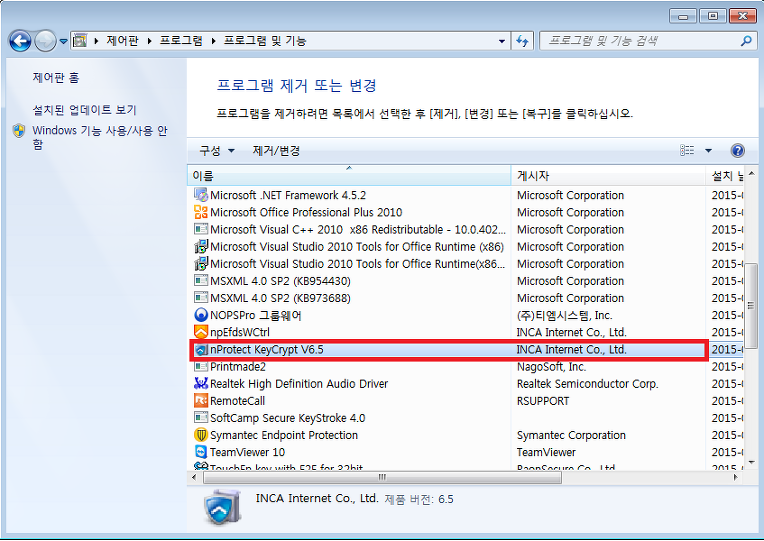Viewport: 764px width, 541px height.
Task: Expand arrow after 프로그램 breadcrumb
Action: (213, 41)
